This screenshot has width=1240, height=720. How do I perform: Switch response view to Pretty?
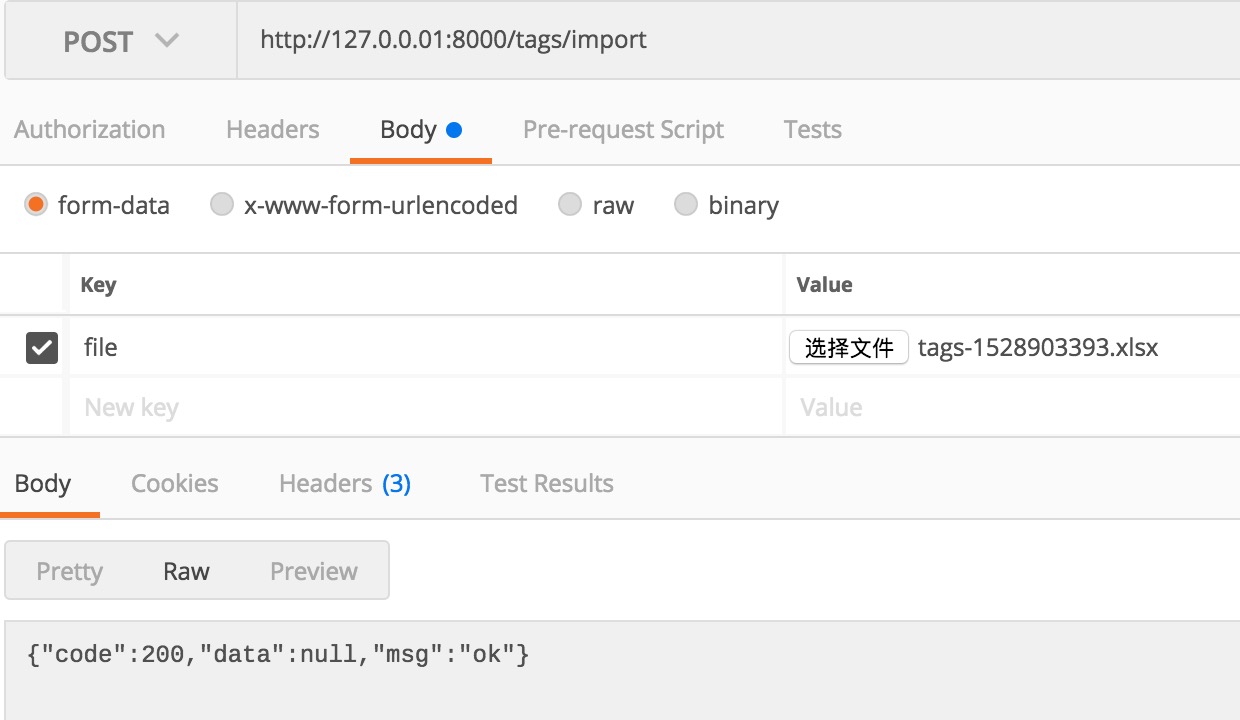pos(69,571)
